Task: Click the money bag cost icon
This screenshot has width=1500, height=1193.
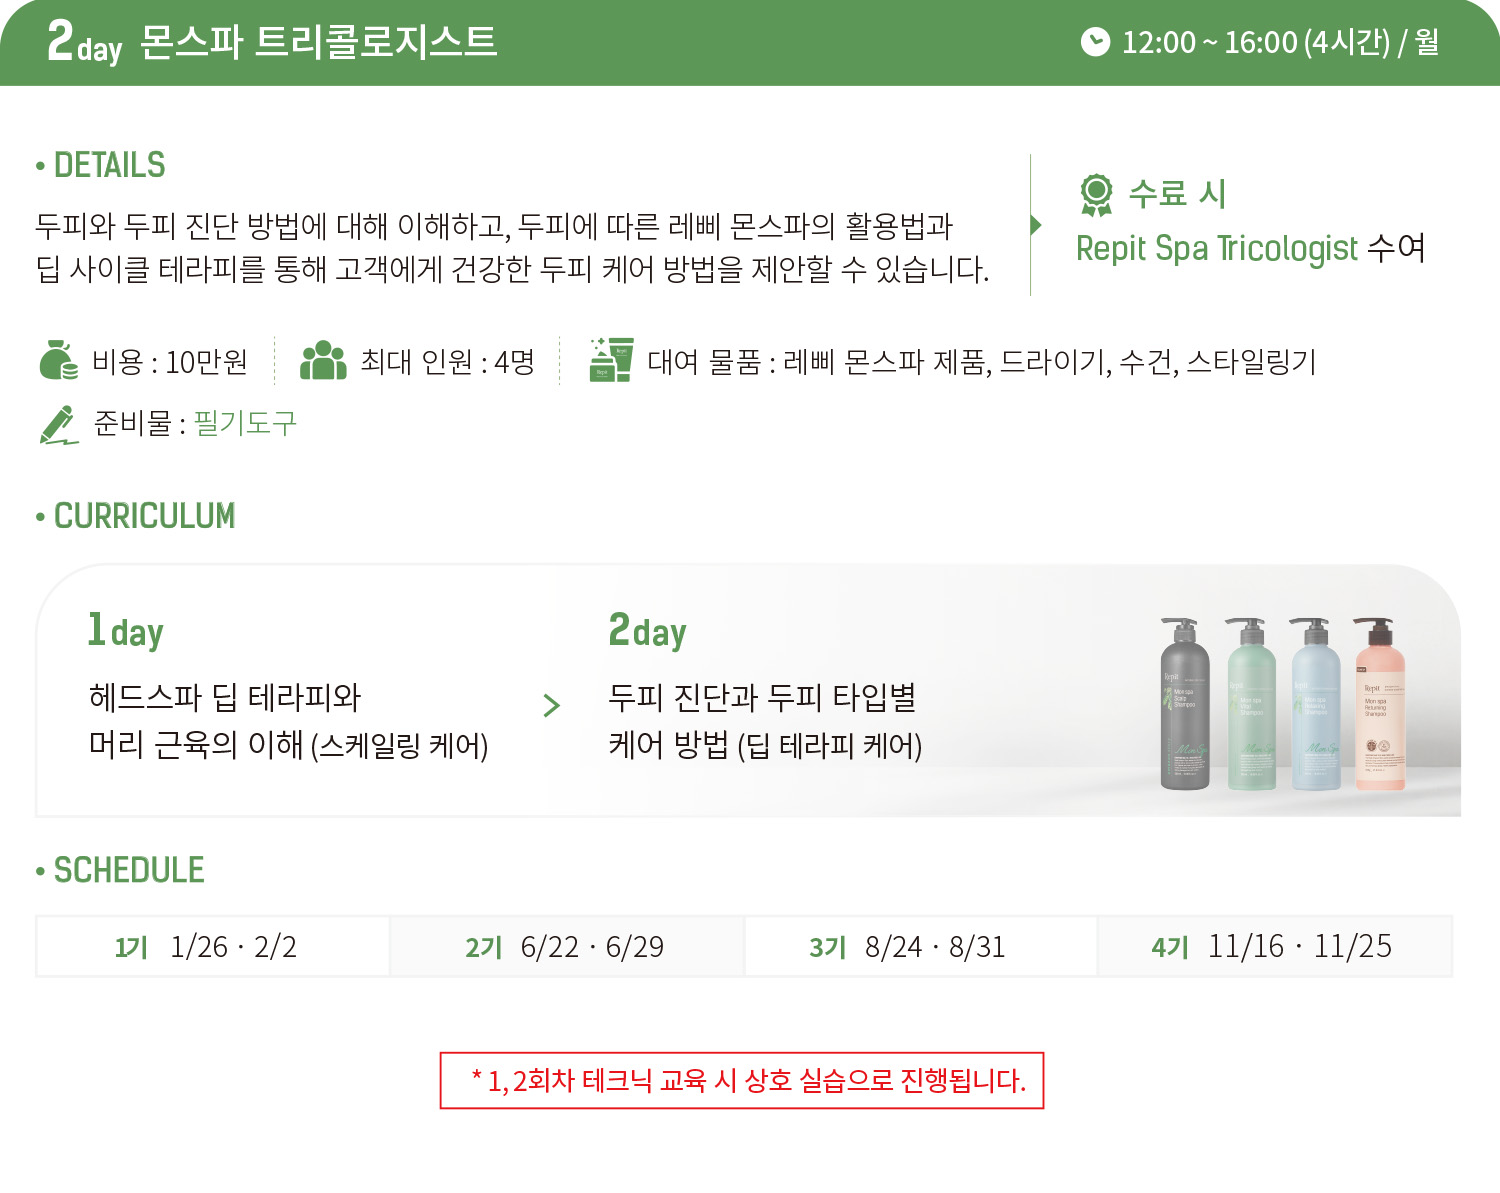Action: [x=58, y=361]
